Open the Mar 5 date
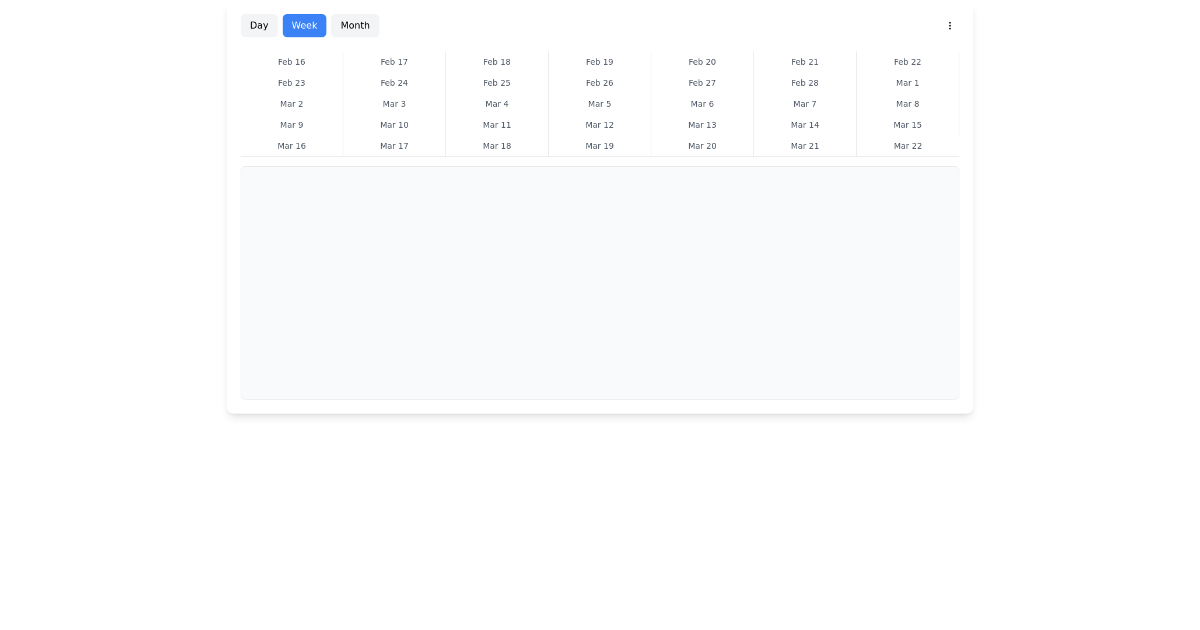Screen dimensions: 1200x630 coord(599,104)
